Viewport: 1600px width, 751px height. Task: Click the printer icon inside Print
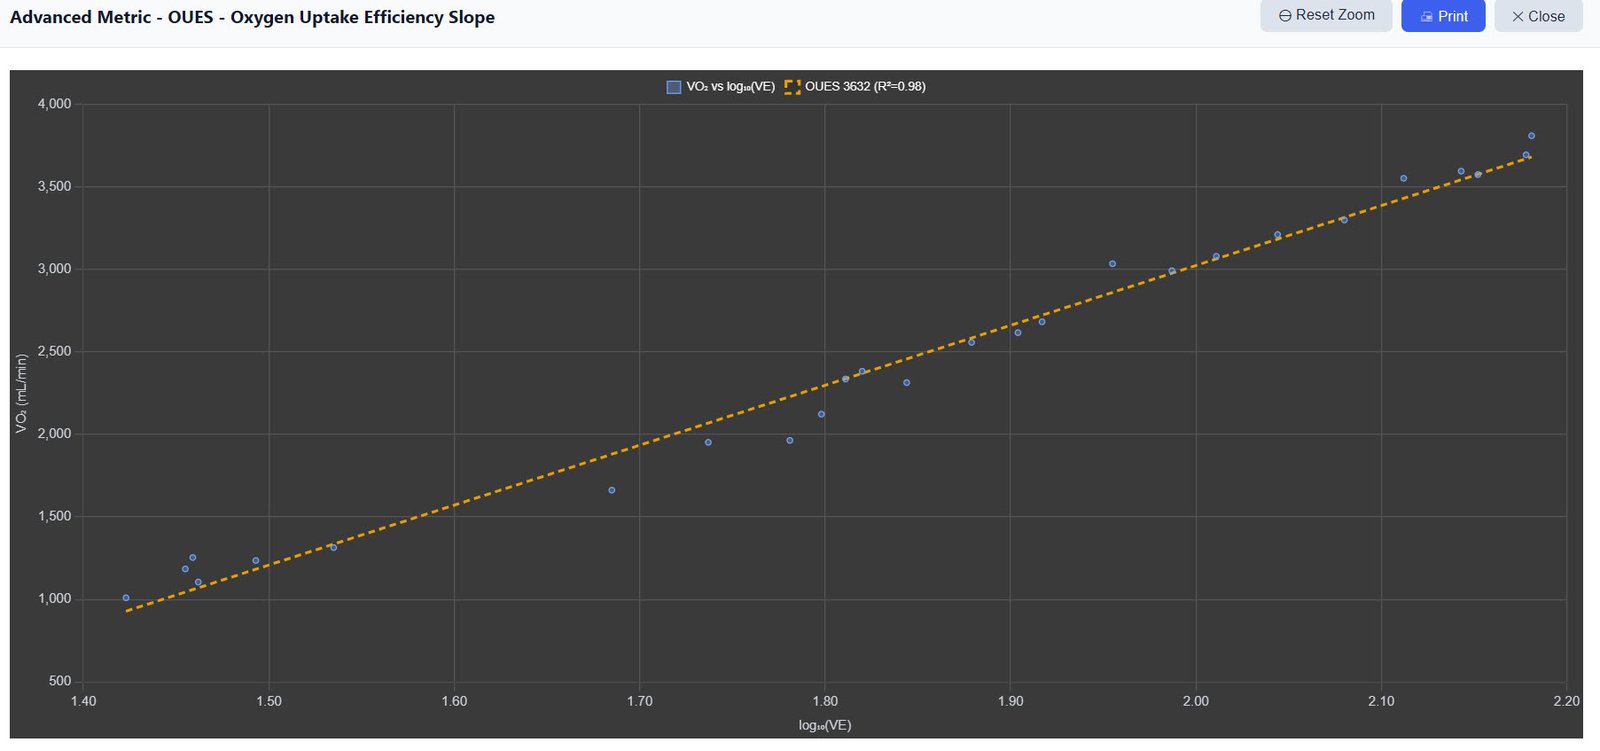tap(1426, 17)
